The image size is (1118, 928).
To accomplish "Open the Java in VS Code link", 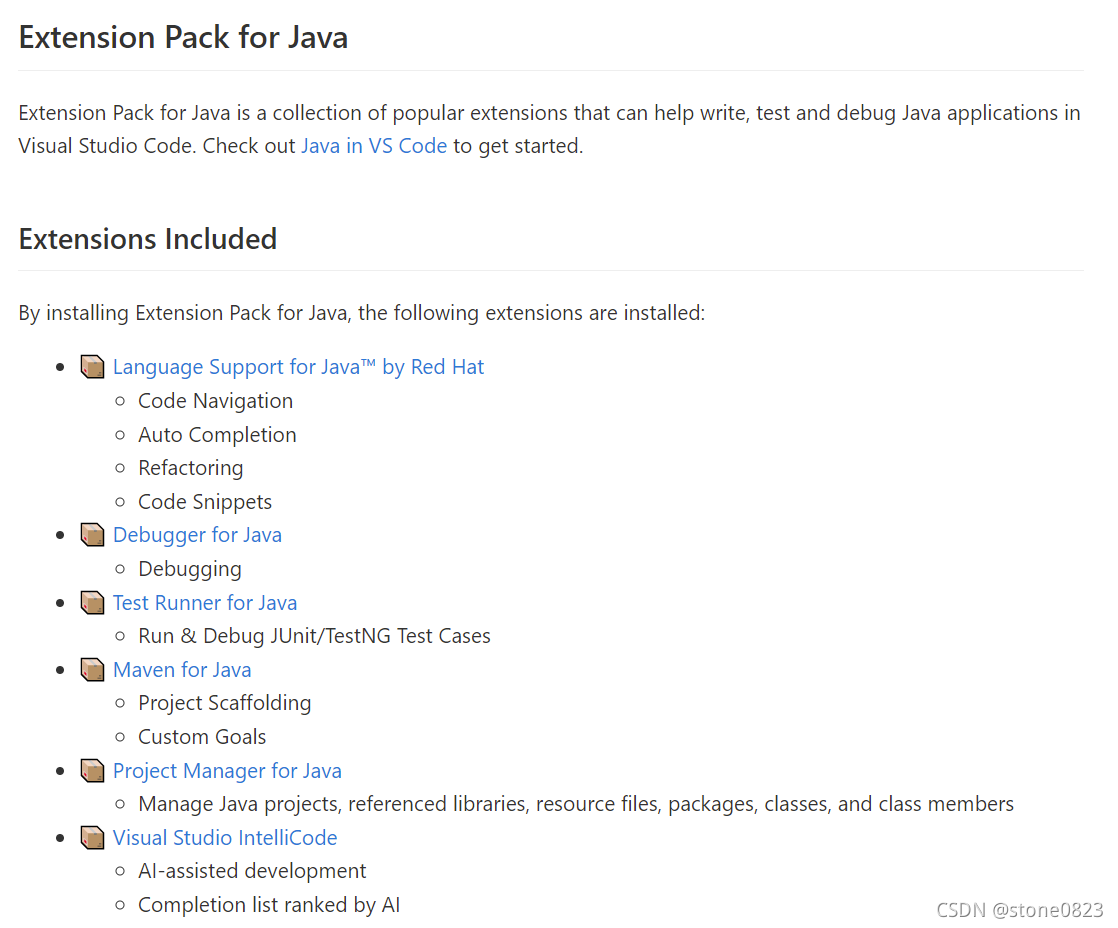I will 373,146.
